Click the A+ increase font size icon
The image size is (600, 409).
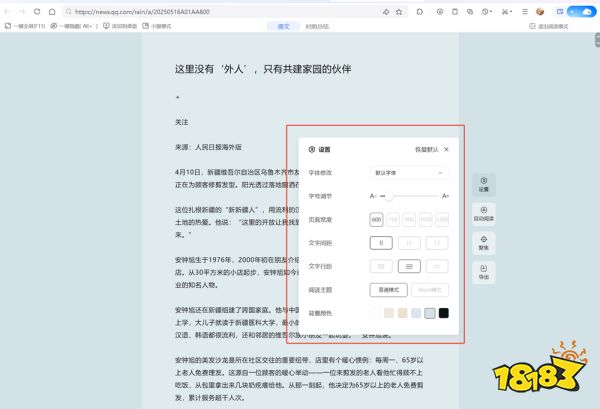click(445, 196)
